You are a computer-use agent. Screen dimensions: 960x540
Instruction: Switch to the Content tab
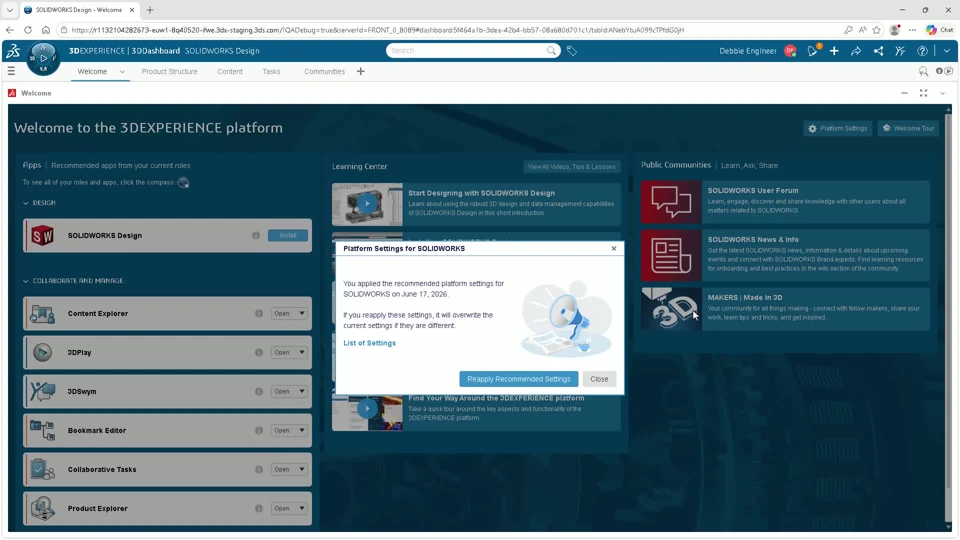pos(230,72)
